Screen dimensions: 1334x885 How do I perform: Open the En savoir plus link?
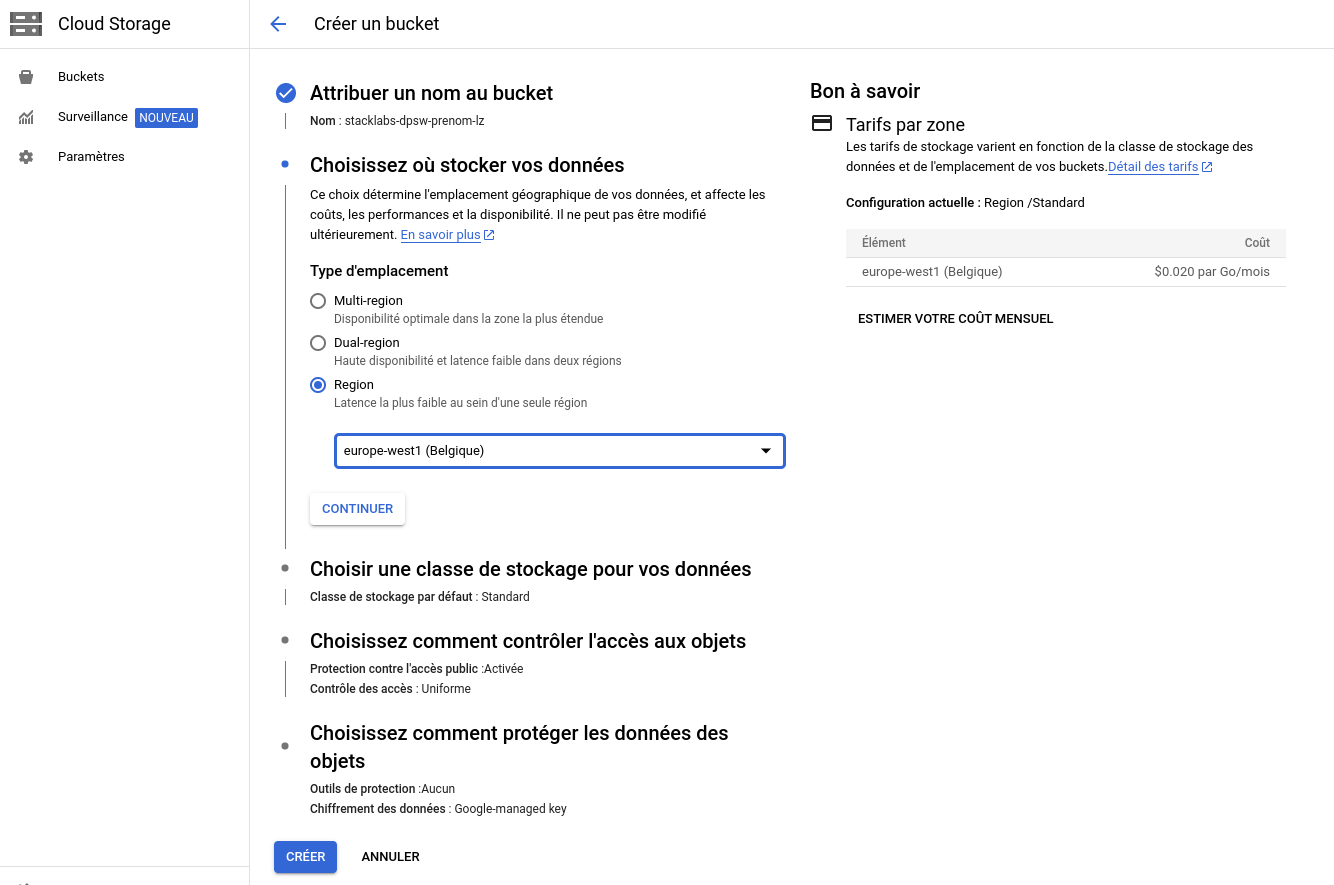pos(441,235)
